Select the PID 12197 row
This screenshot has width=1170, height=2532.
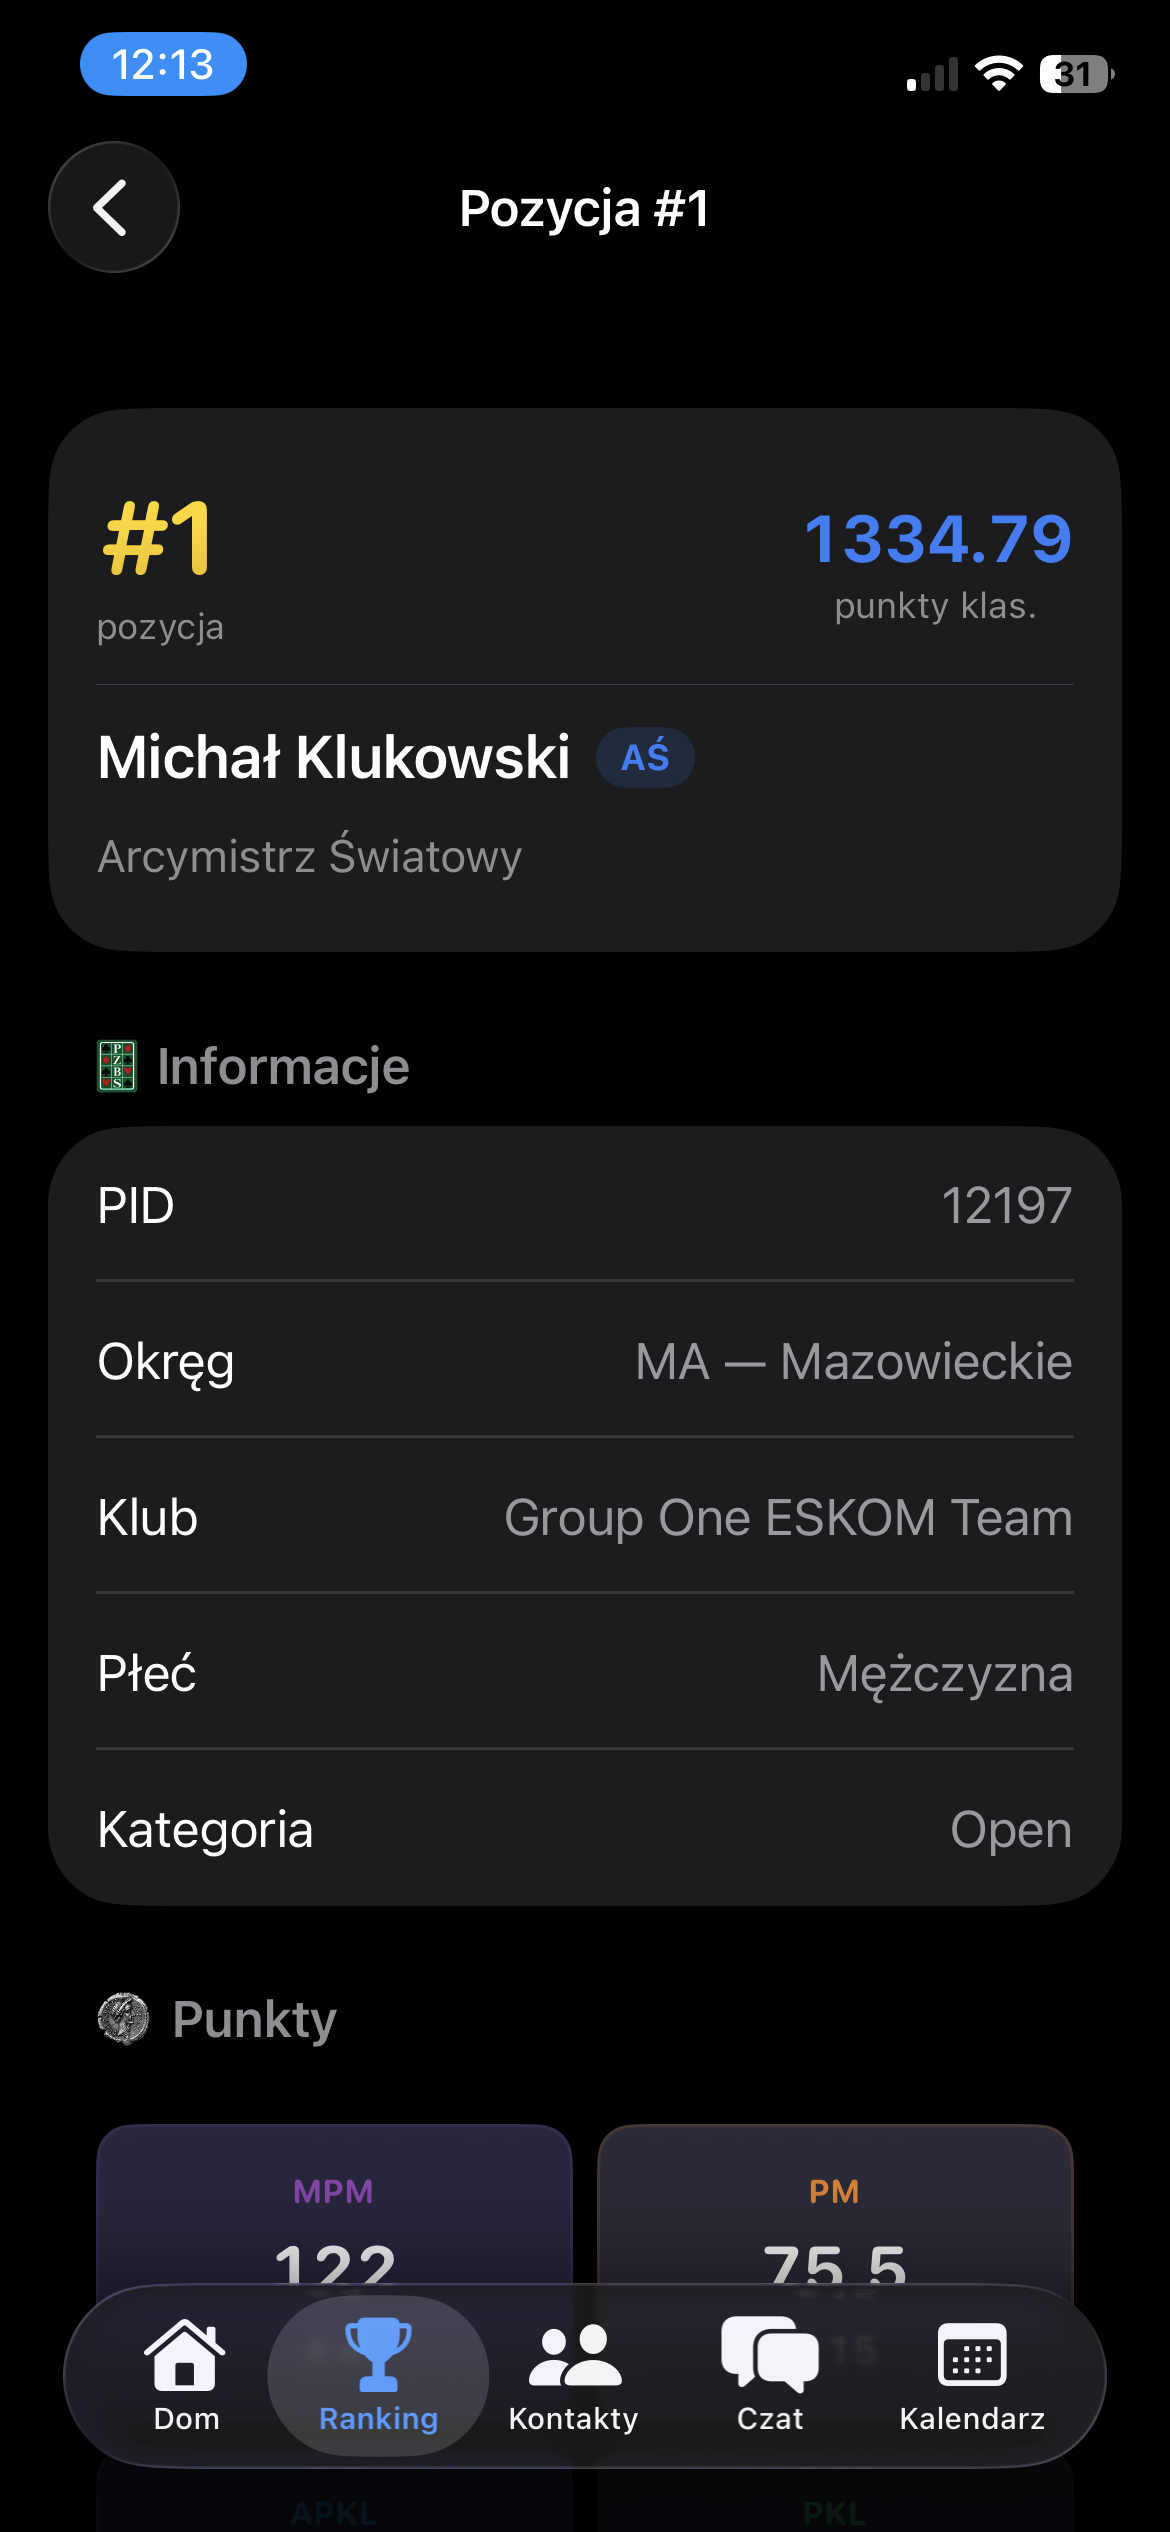(585, 1205)
